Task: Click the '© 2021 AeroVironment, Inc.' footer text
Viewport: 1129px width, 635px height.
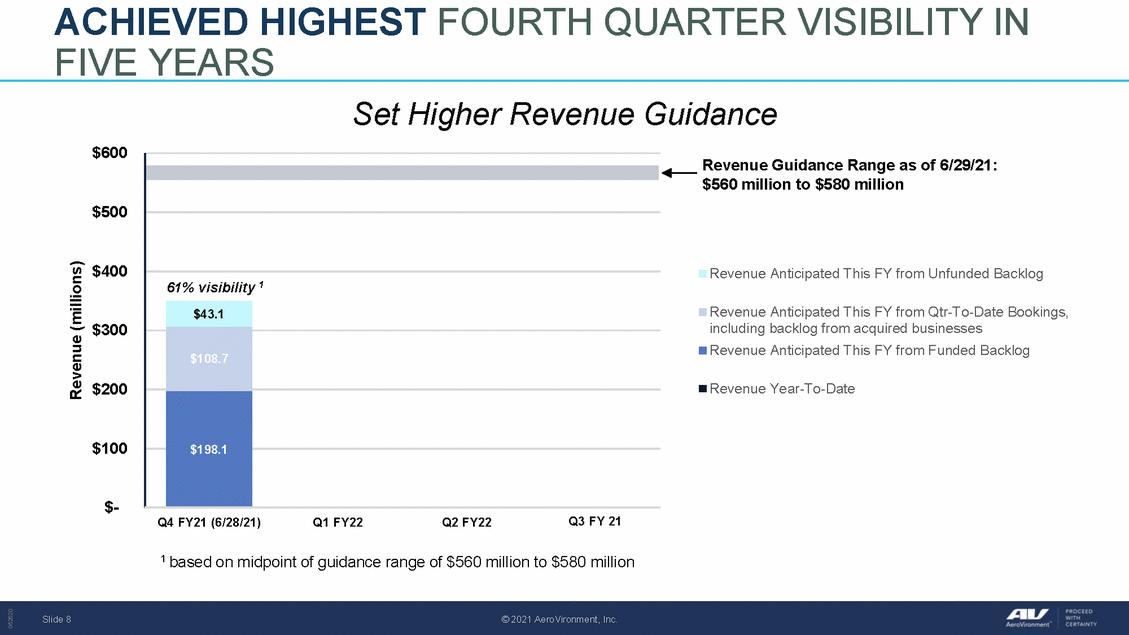Action: pos(559,619)
